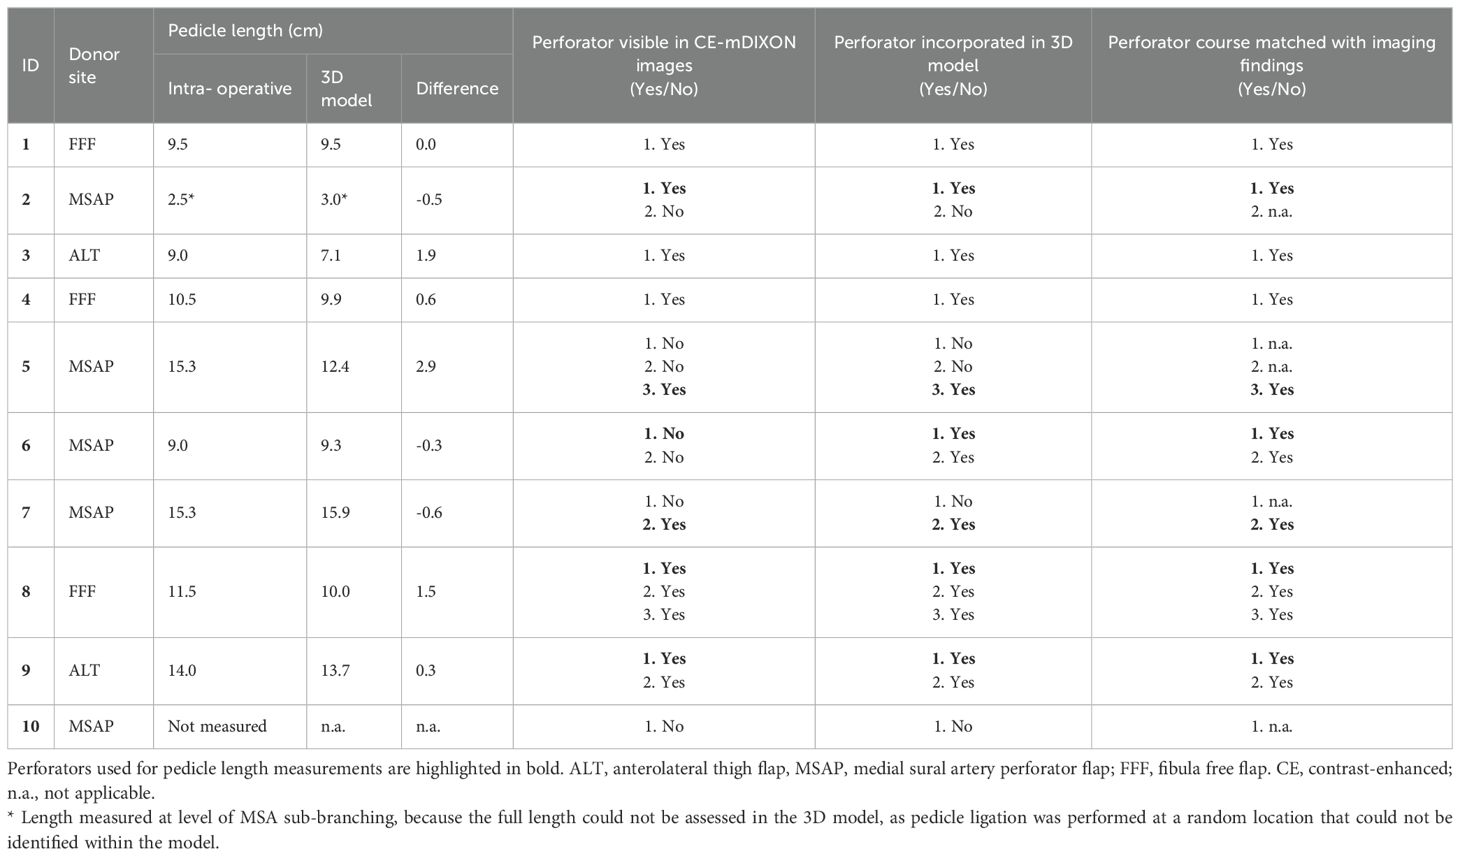Select the Intra- operative subheader
This screenshot has width=1460, height=856.
[230, 89]
